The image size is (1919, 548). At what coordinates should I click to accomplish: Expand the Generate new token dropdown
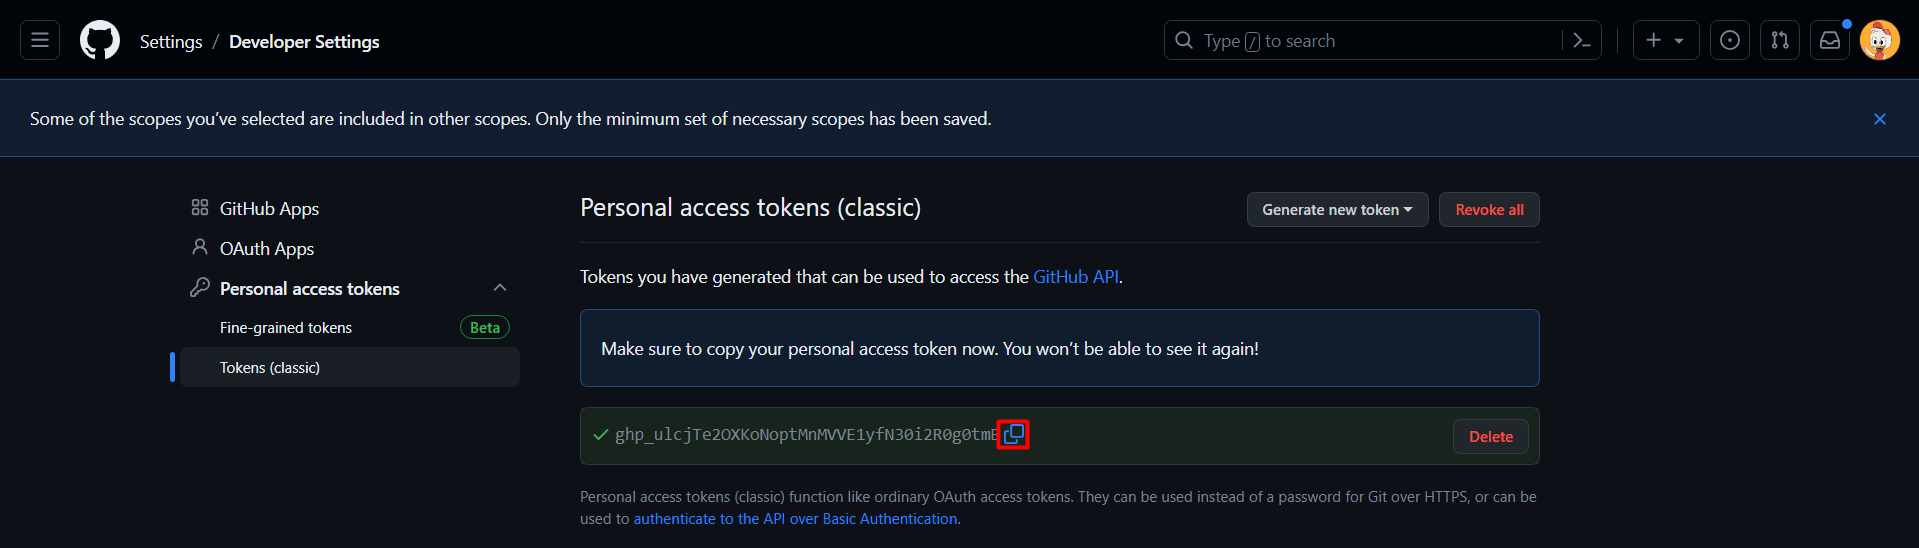click(x=1337, y=210)
